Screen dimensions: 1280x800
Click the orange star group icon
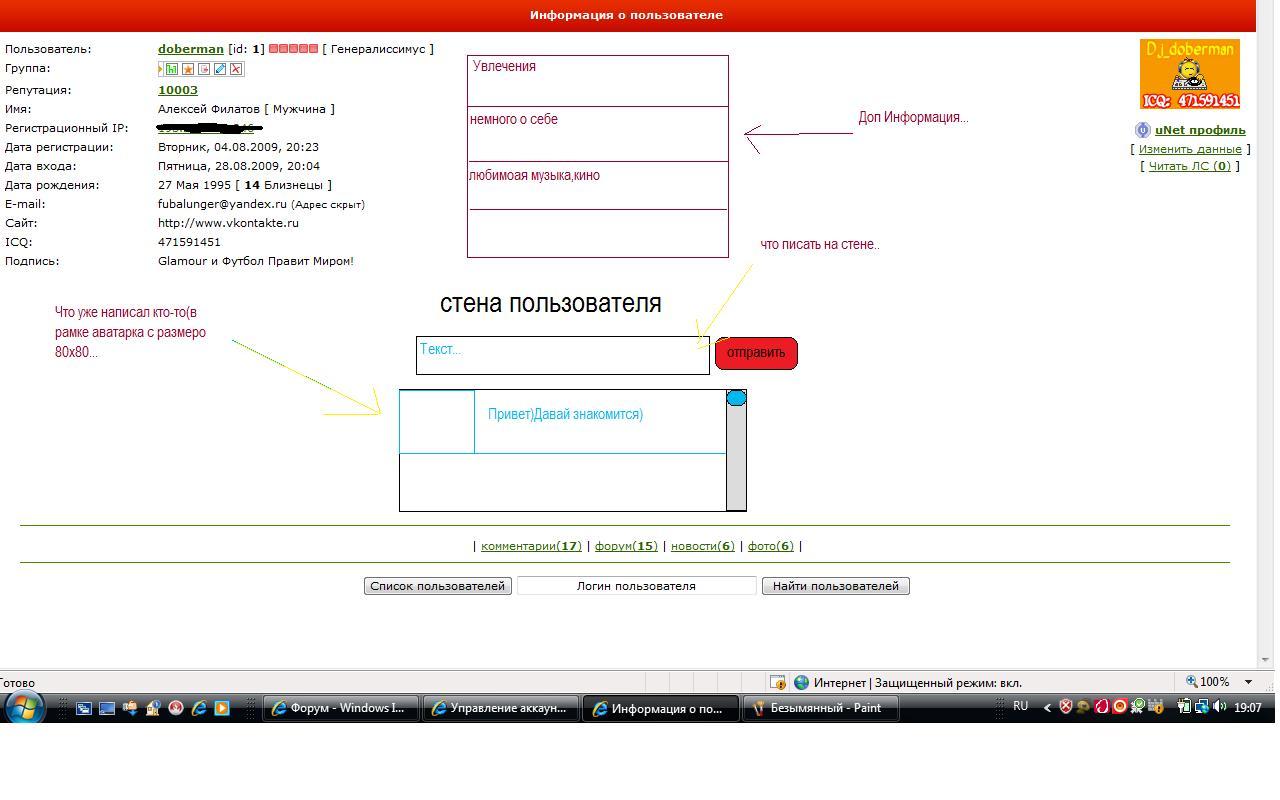(188, 69)
